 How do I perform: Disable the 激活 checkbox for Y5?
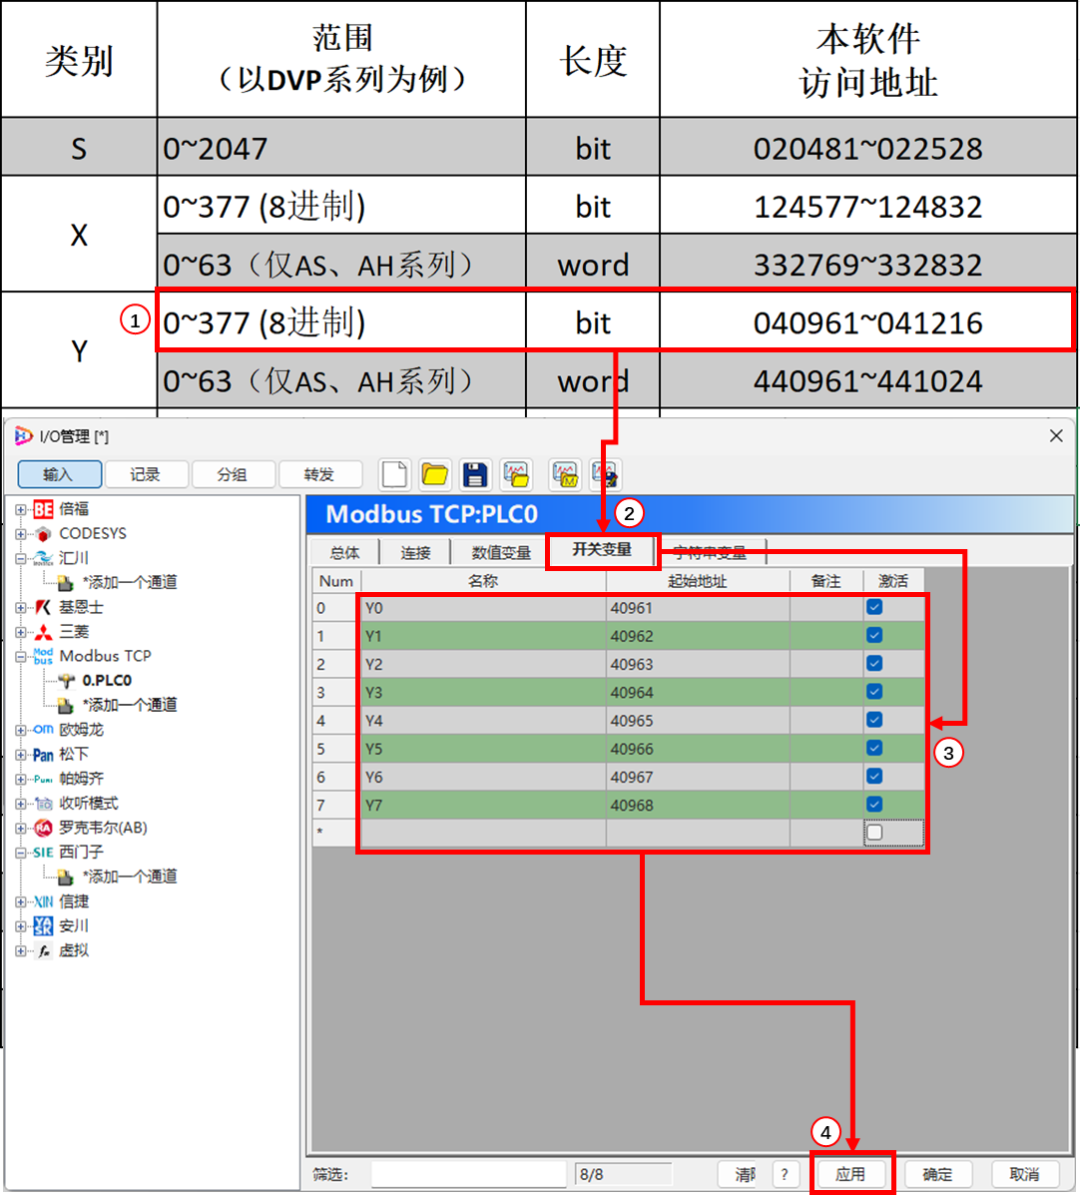[874, 748]
